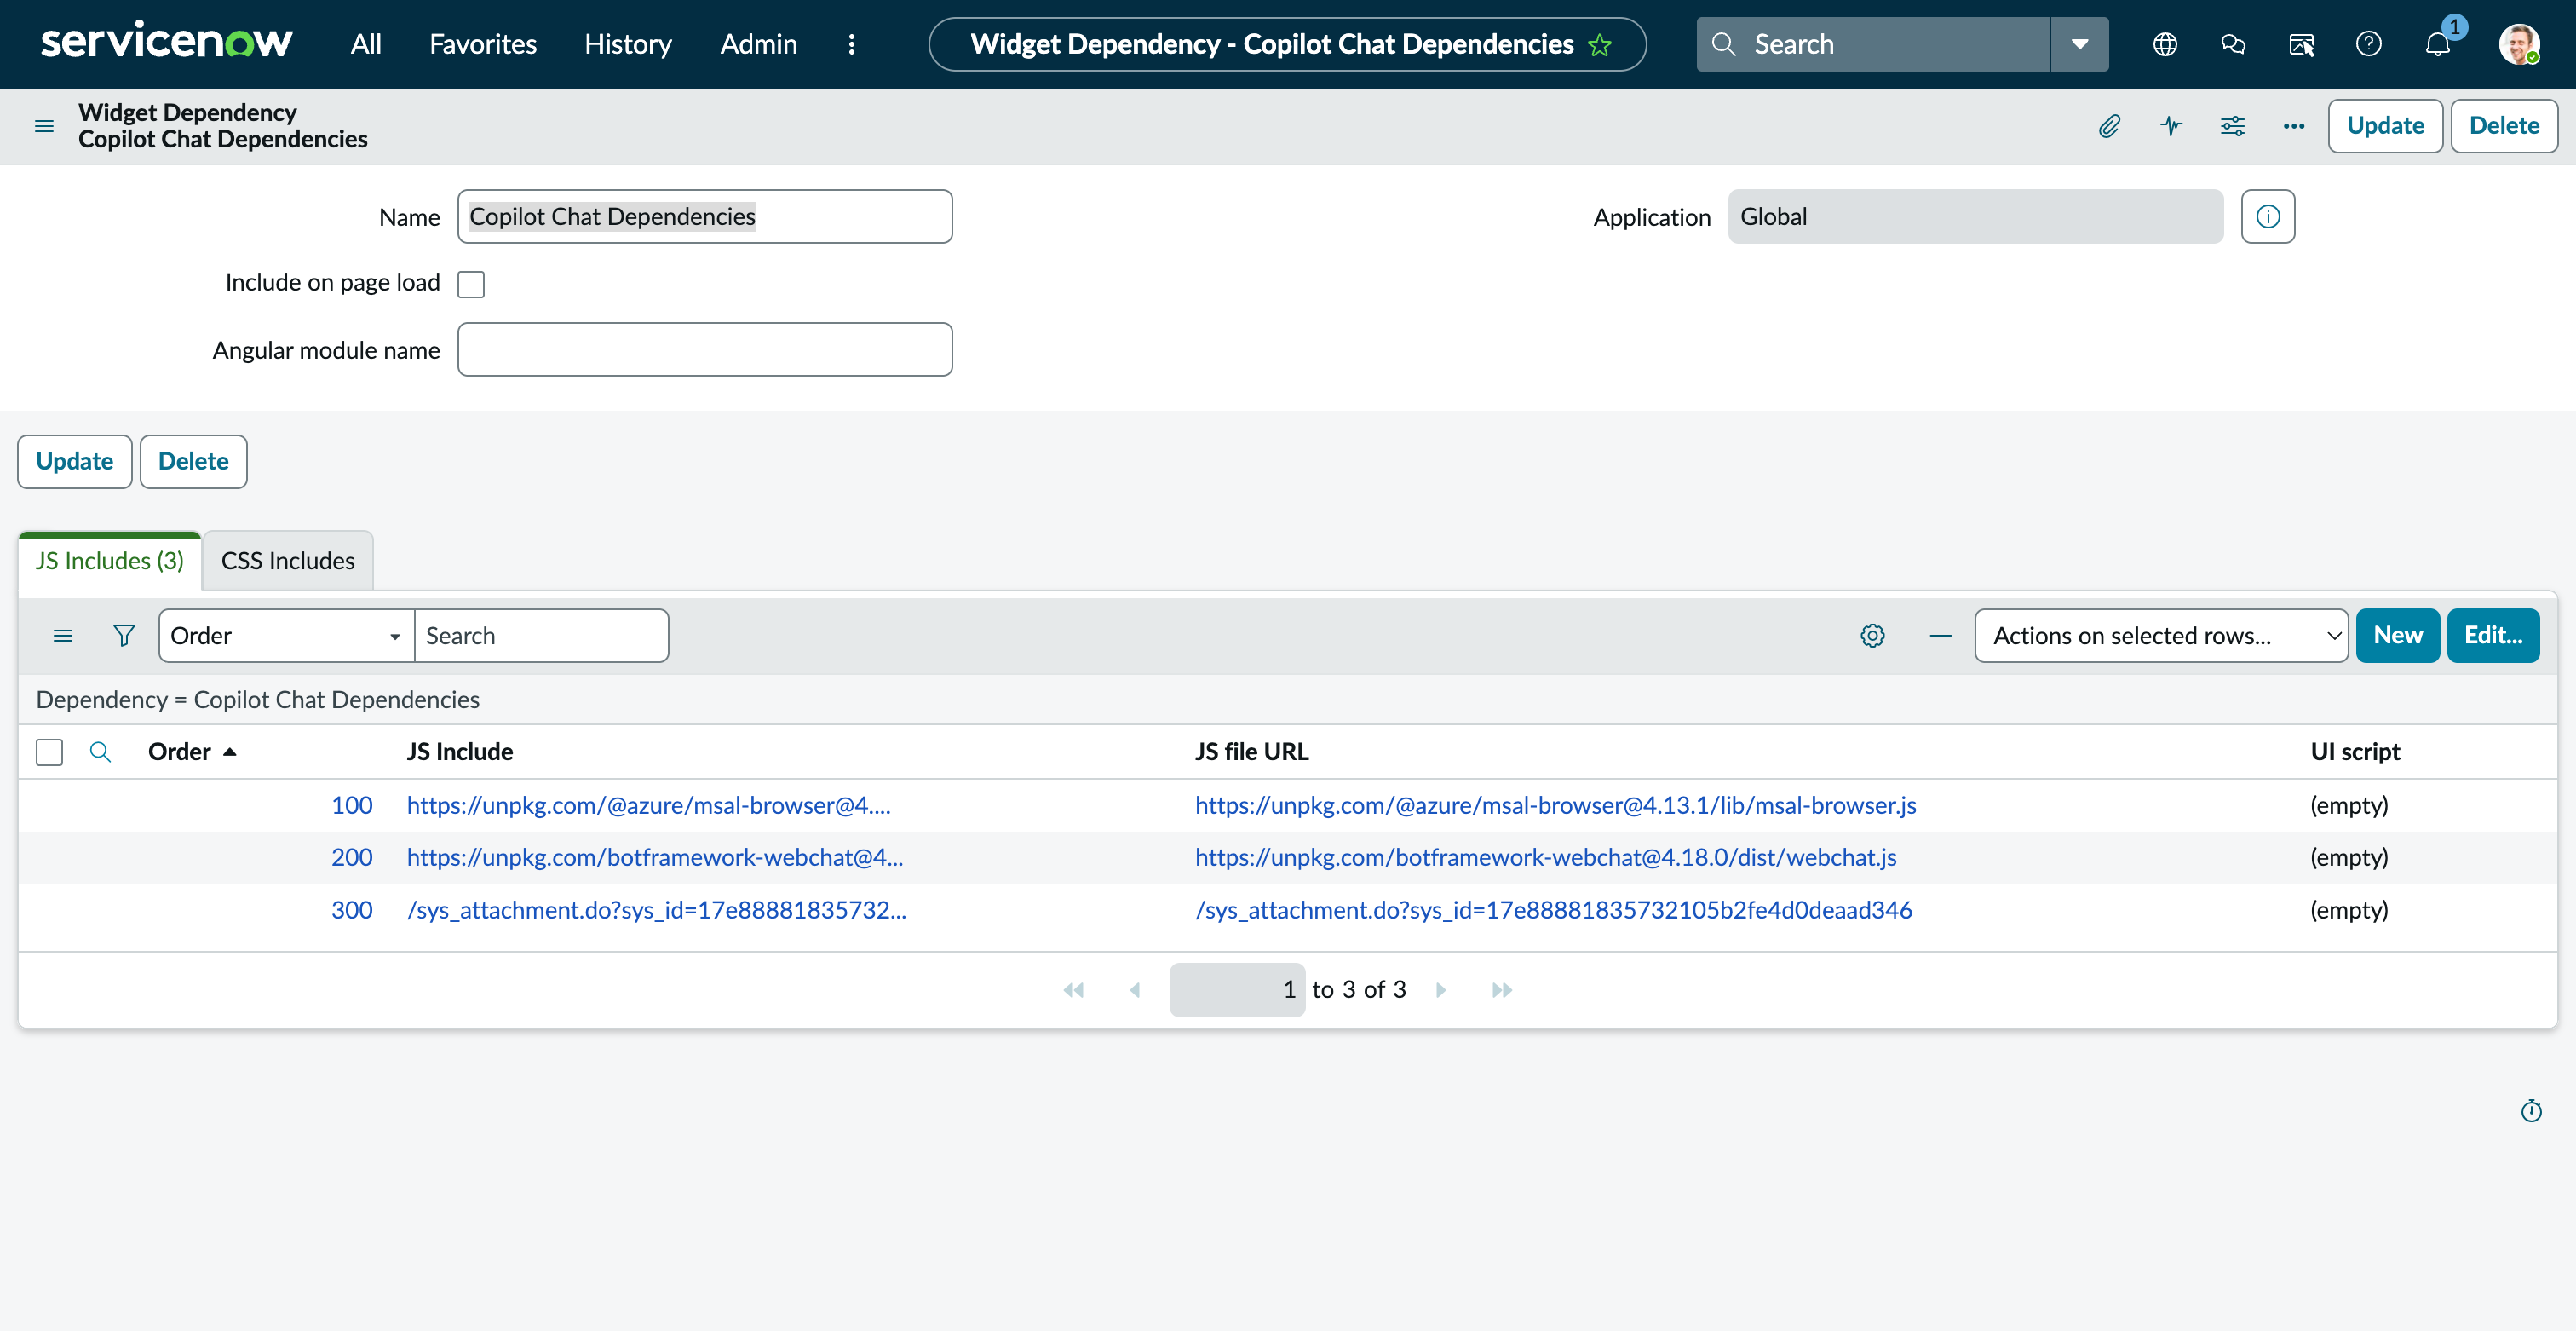Minimize the list using the collapse dash icon
The width and height of the screenshot is (2576, 1331).
(1940, 635)
